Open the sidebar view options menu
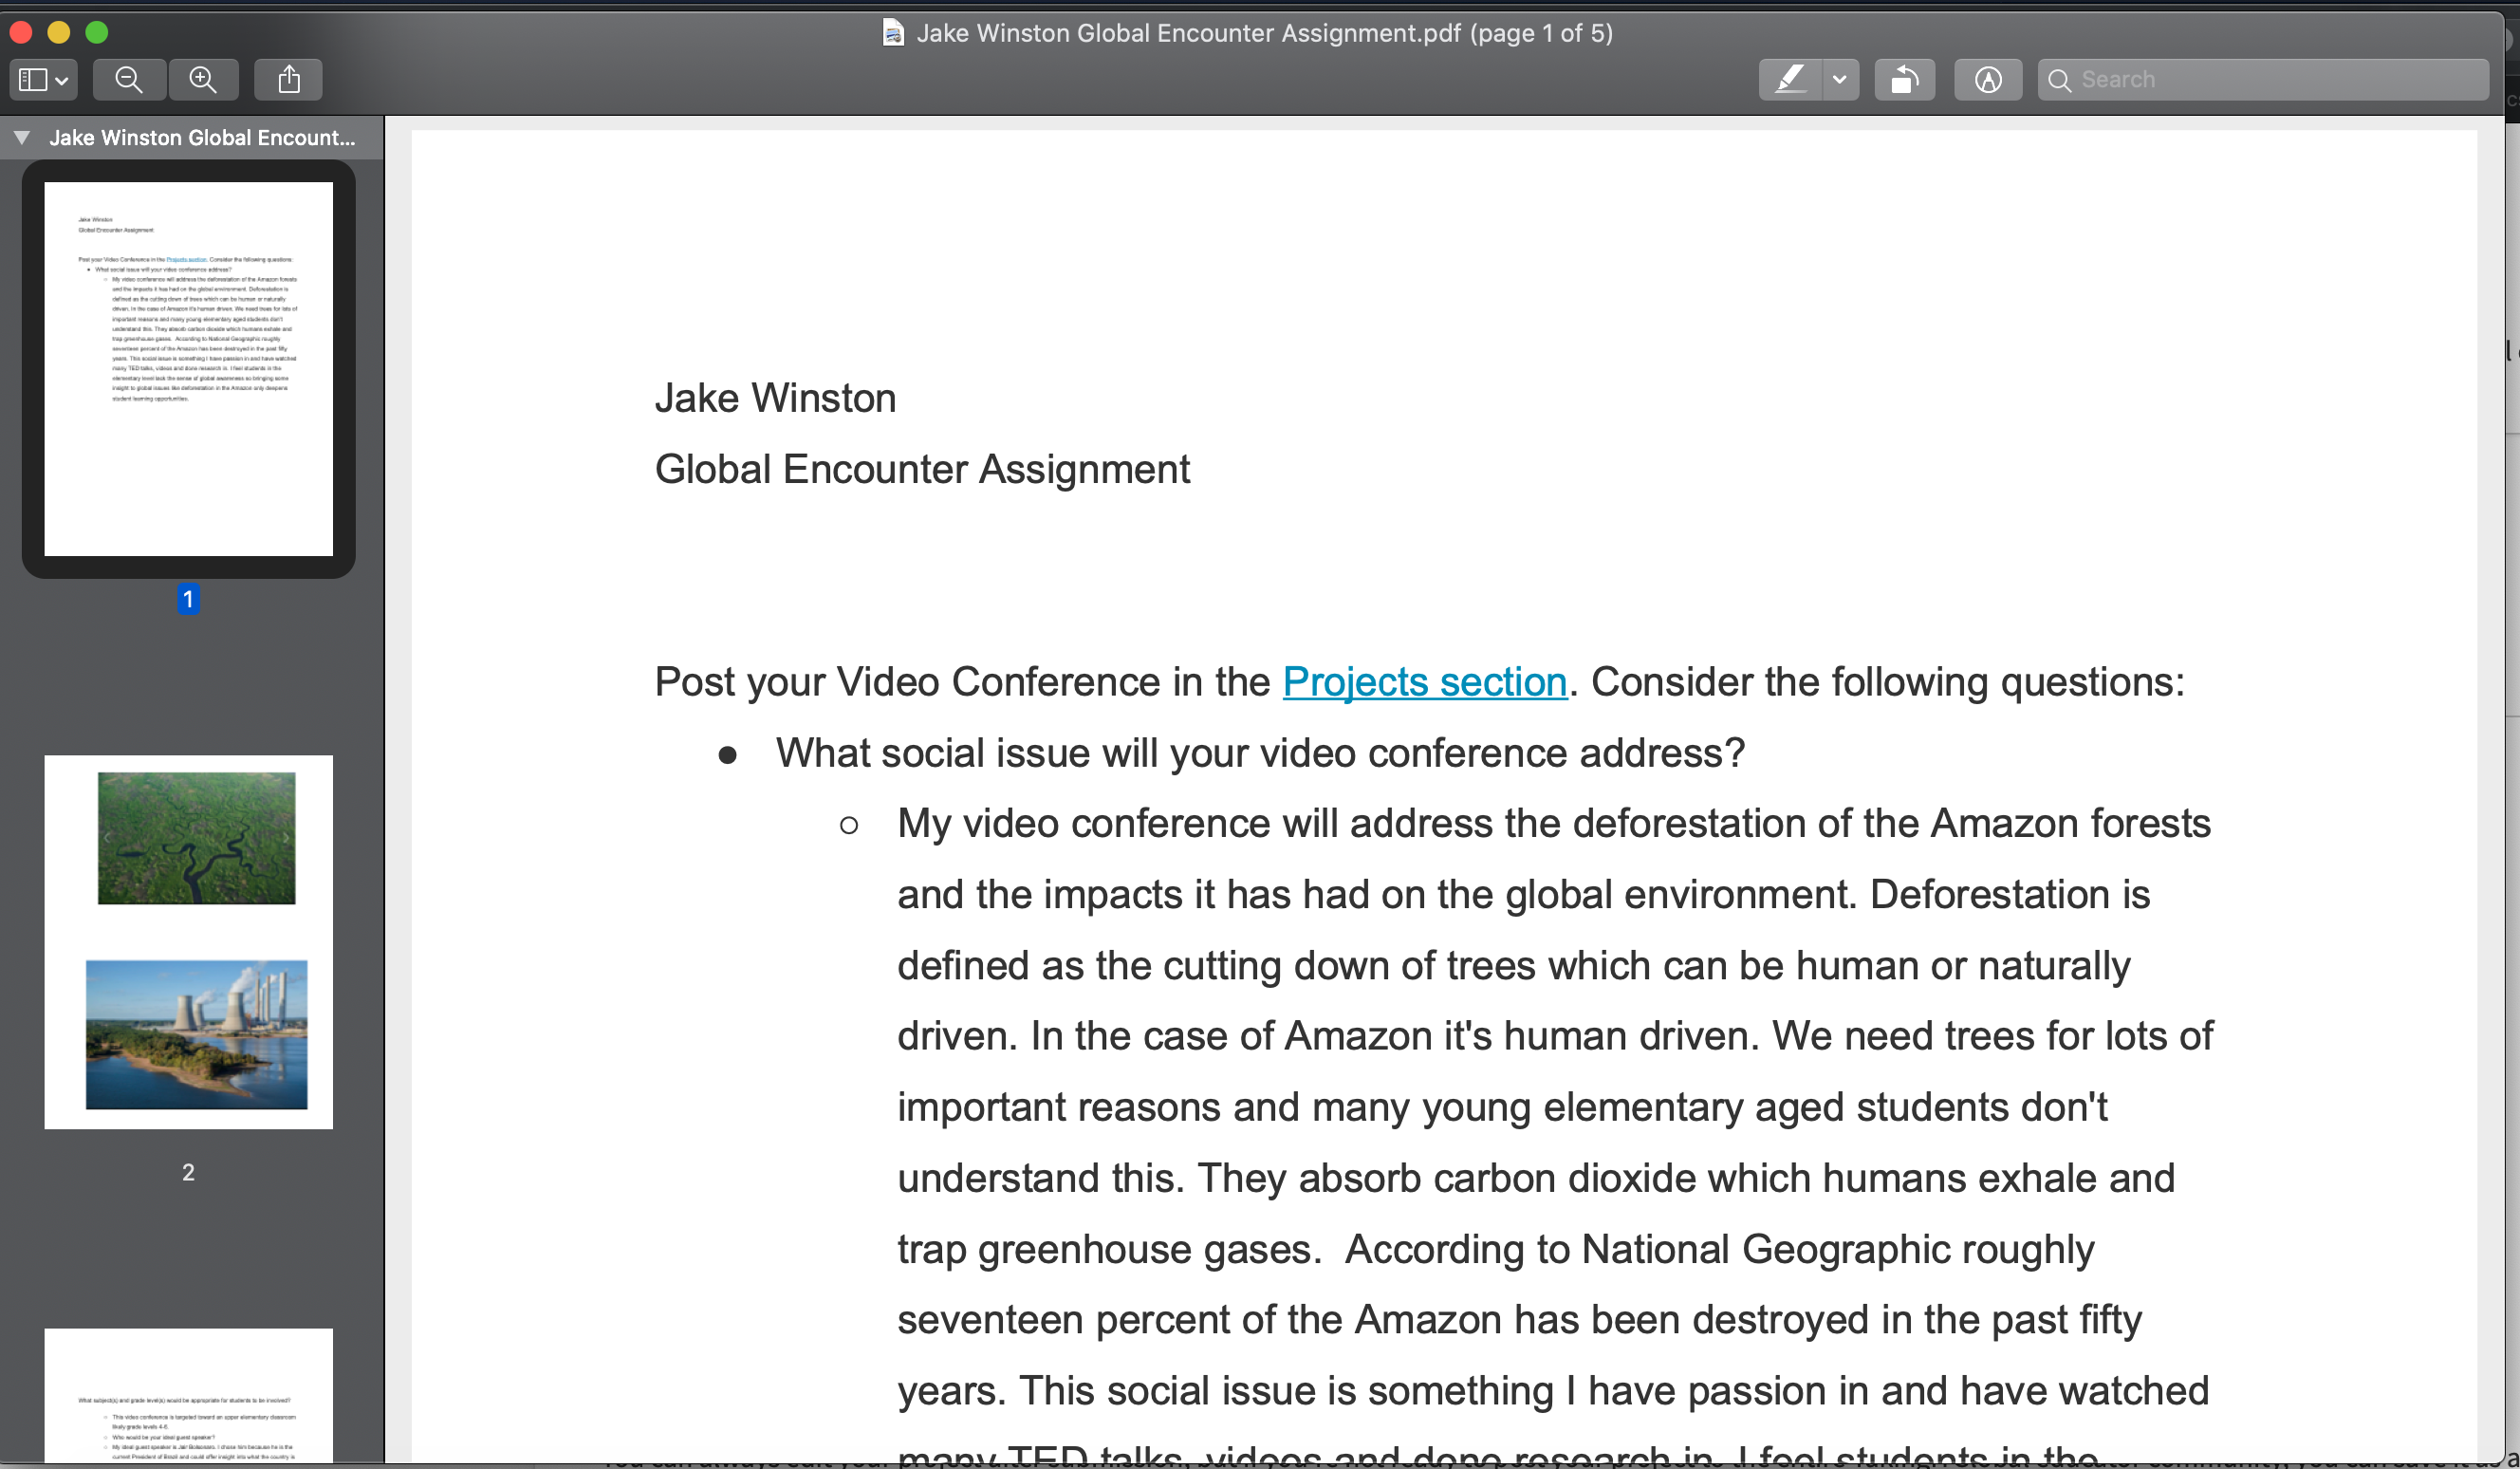This screenshot has width=2520, height=1469. [44, 80]
